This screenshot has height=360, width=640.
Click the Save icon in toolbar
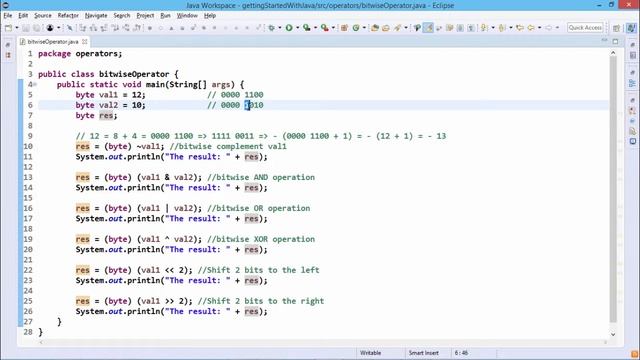click(26, 28)
